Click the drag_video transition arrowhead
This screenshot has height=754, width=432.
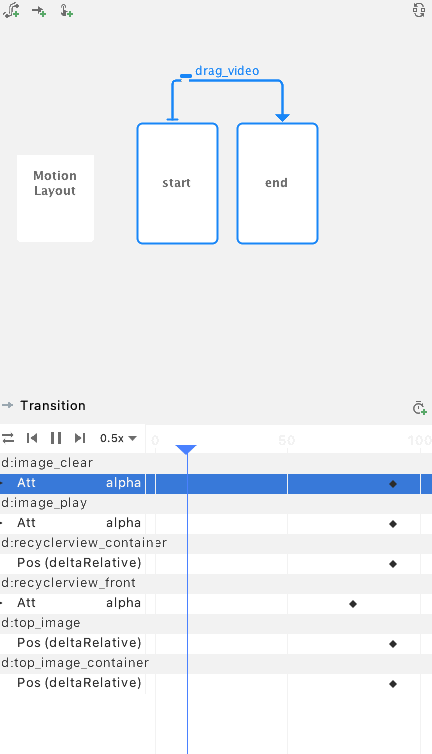tap(282, 117)
